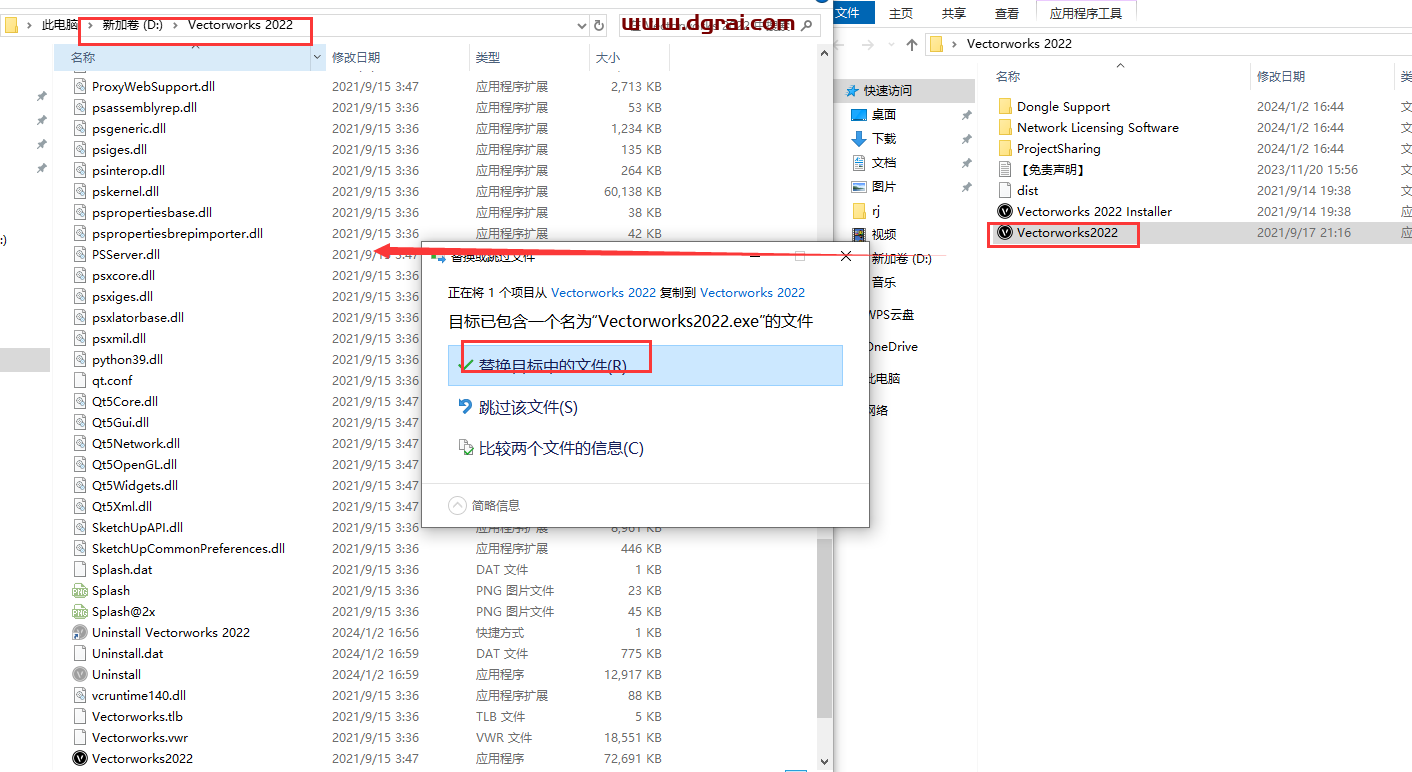Select the dist file icon
Image resolution: width=1412 pixels, height=772 pixels.
[1005, 190]
